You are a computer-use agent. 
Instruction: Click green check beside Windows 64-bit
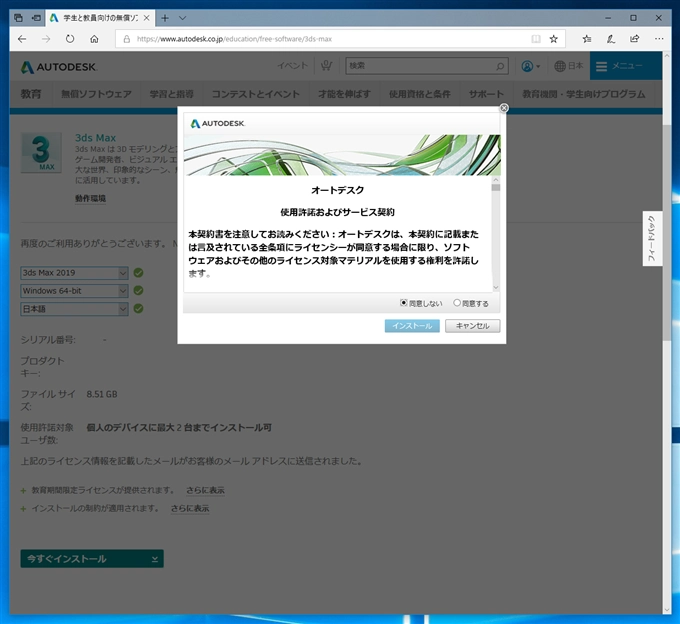[x=138, y=291]
